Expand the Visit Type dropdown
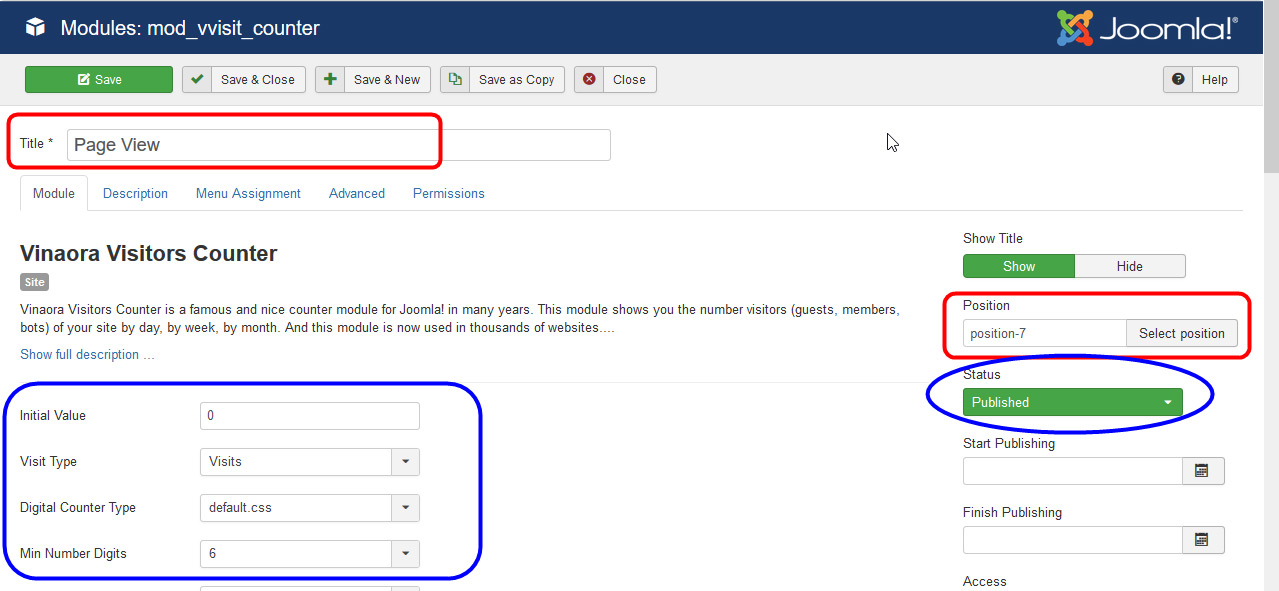The width and height of the screenshot is (1279, 591). [407, 461]
